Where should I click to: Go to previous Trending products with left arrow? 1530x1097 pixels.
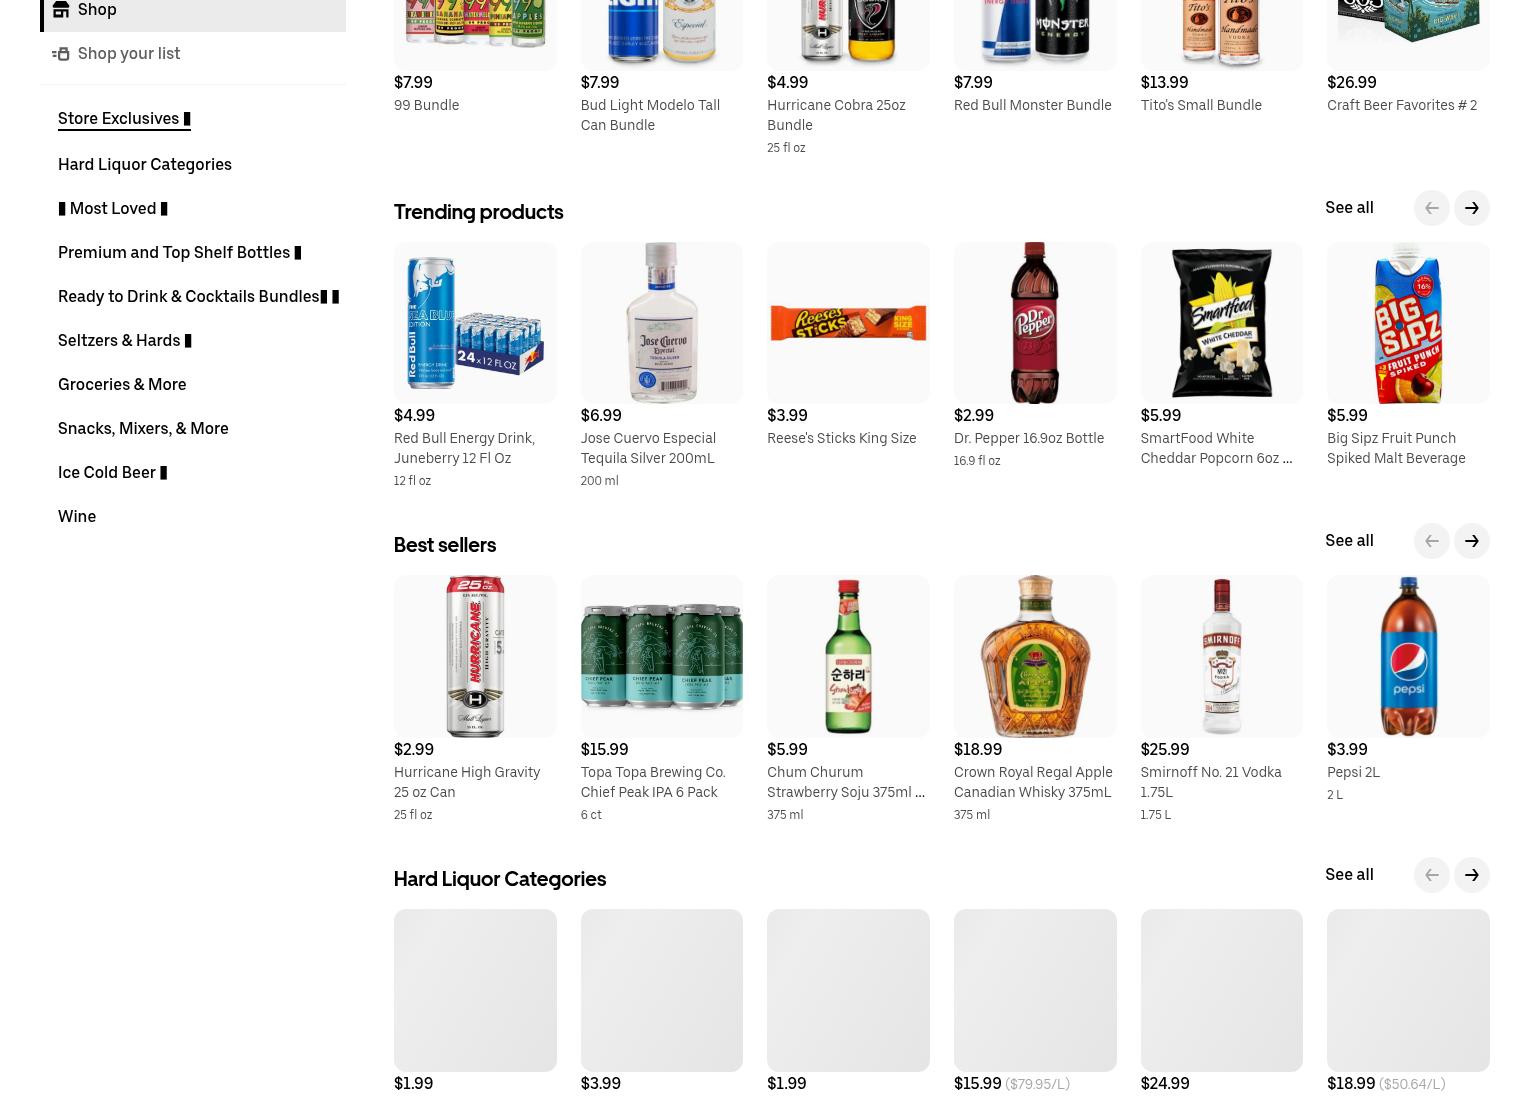1431,208
